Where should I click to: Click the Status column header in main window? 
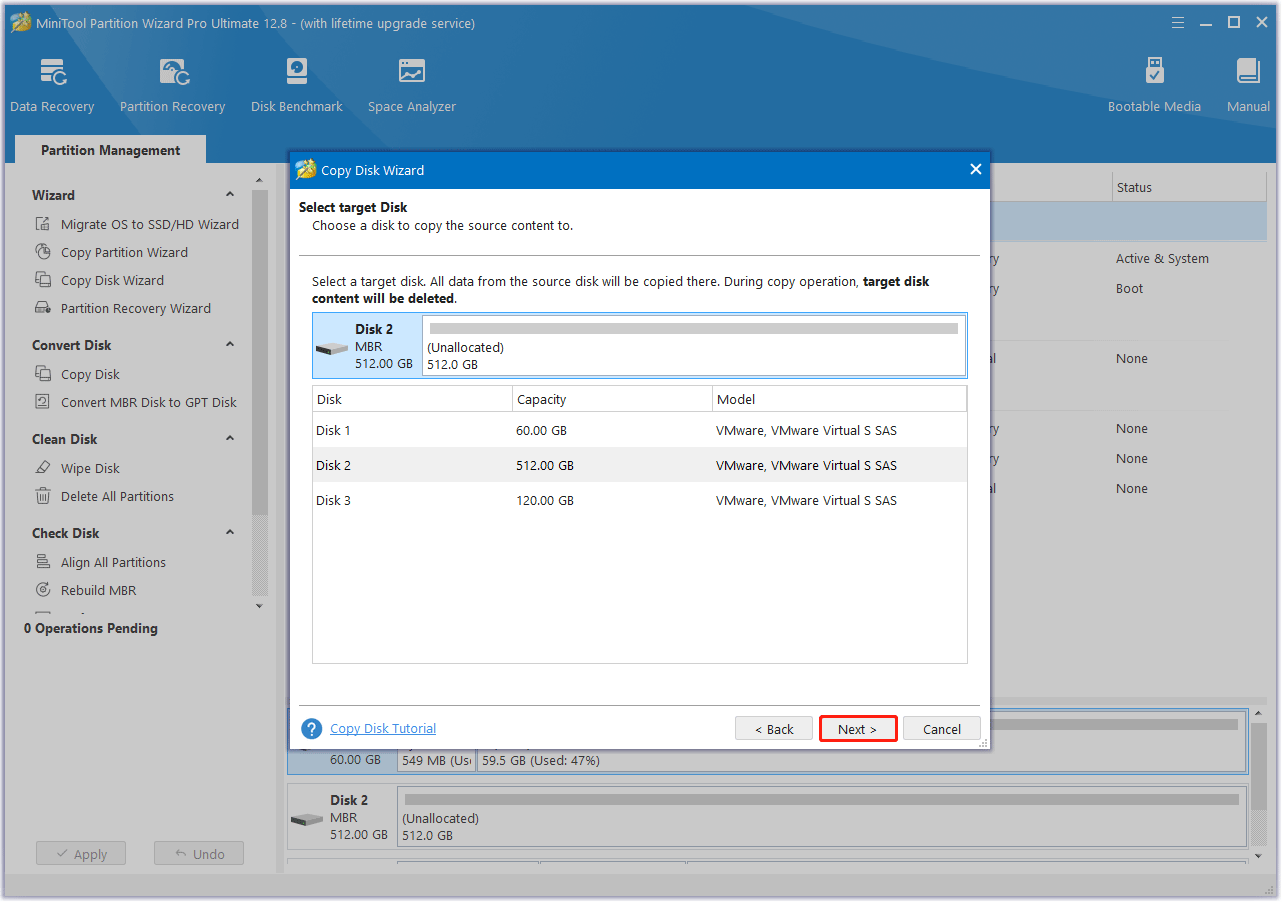click(x=1189, y=187)
